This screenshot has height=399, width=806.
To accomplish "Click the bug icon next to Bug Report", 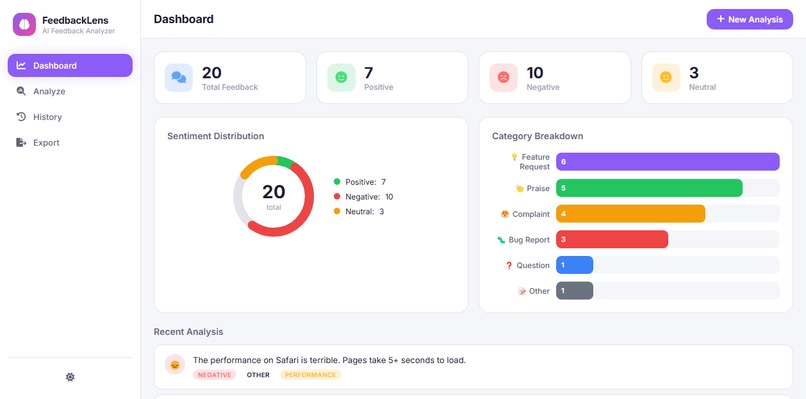I will [x=501, y=240].
